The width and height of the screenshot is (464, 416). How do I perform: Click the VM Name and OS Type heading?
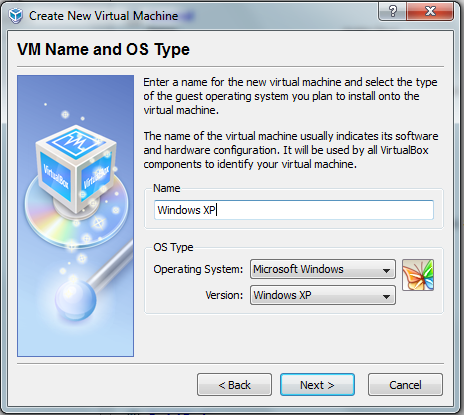coord(103,49)
